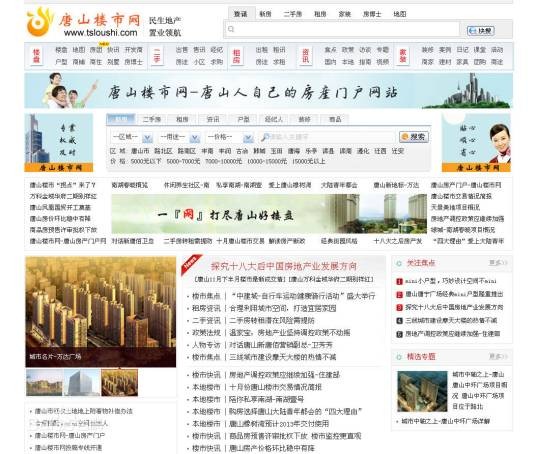Click dark number 4 badge in 关注焦点
Viewport: 536px width, 454px height.
click(x=399, y=321)
